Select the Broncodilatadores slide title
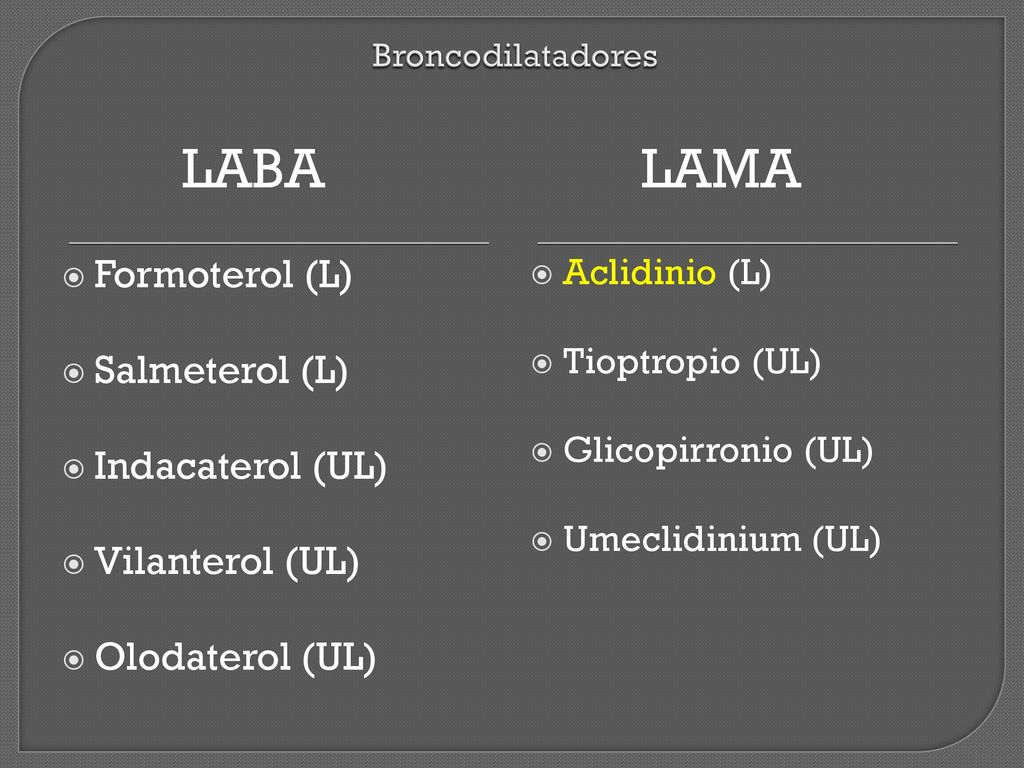The width and height of the screenshot is (1024, 768). (515, 56)
